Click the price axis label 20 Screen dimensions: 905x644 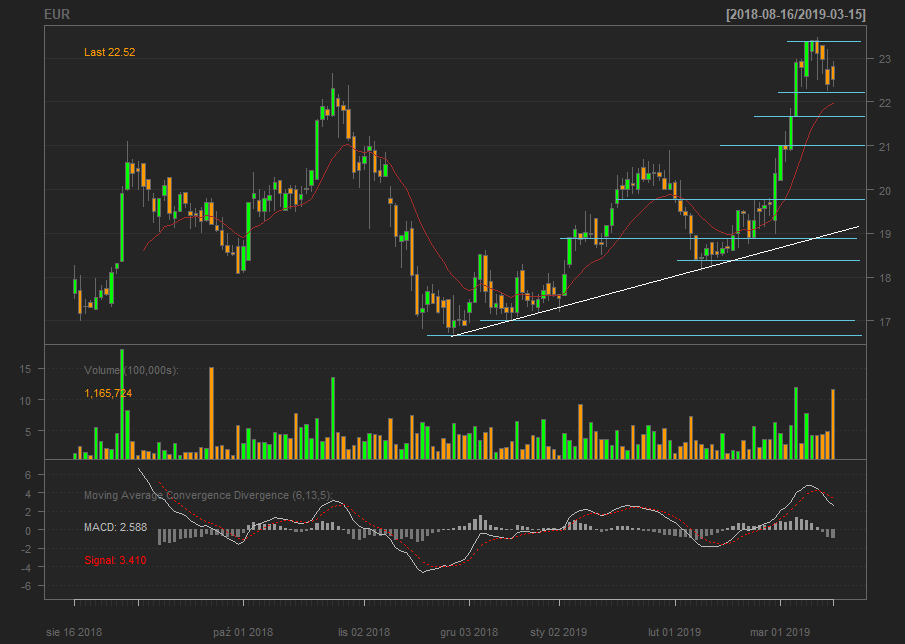(x=885, y=190)
